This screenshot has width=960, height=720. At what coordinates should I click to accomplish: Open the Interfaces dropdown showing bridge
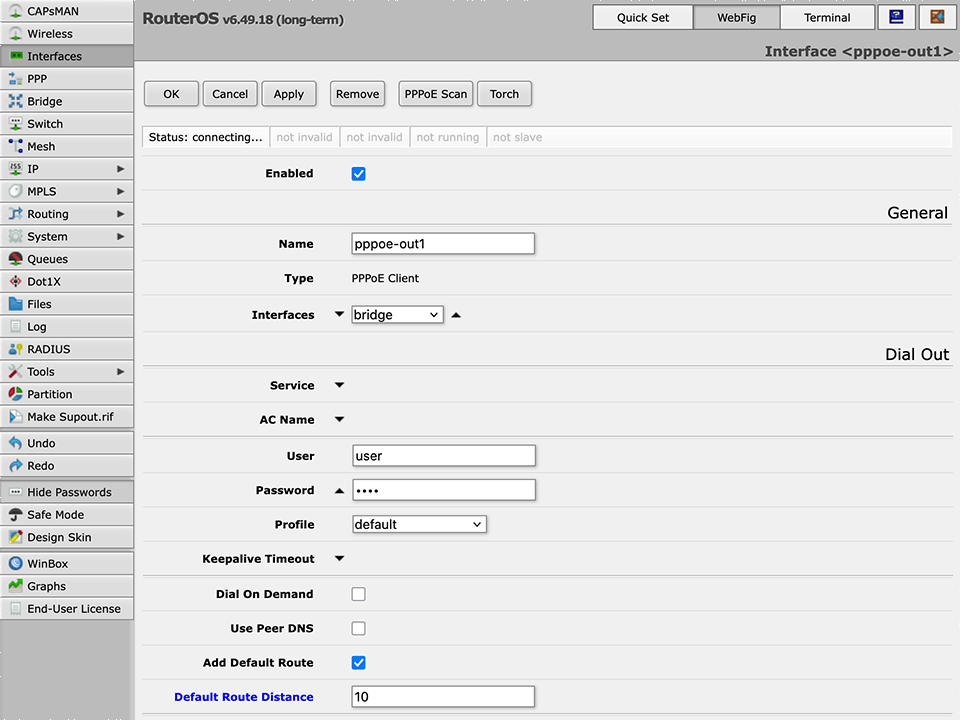[x=397, y=314]
